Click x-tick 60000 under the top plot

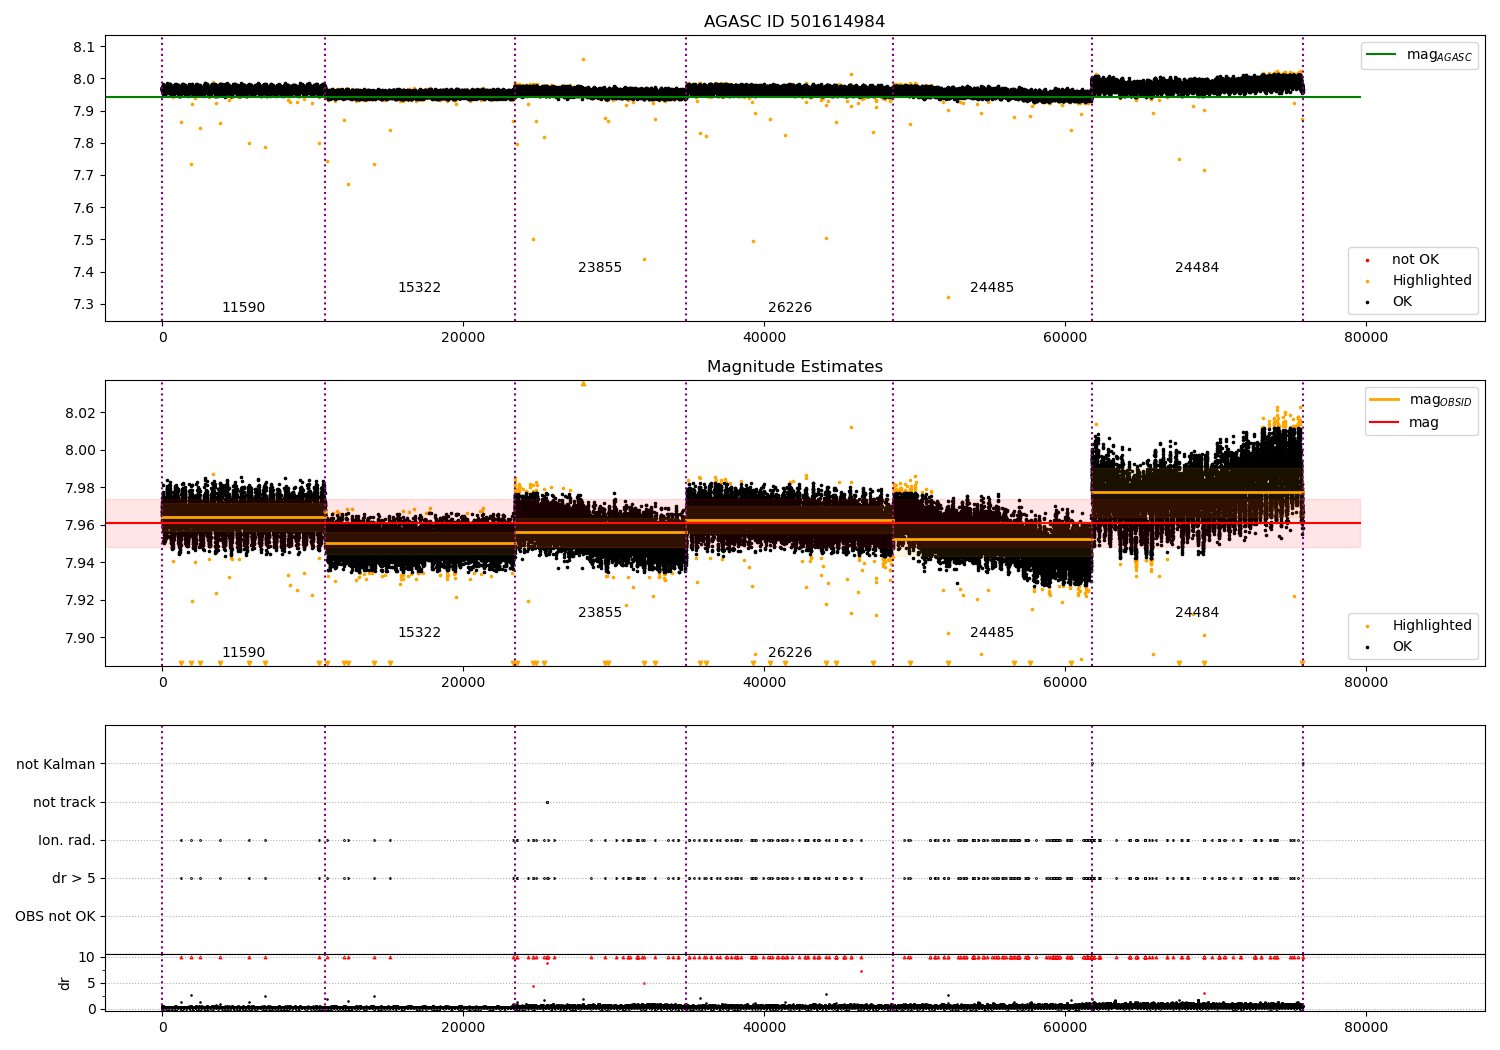tap(1065, 338)
